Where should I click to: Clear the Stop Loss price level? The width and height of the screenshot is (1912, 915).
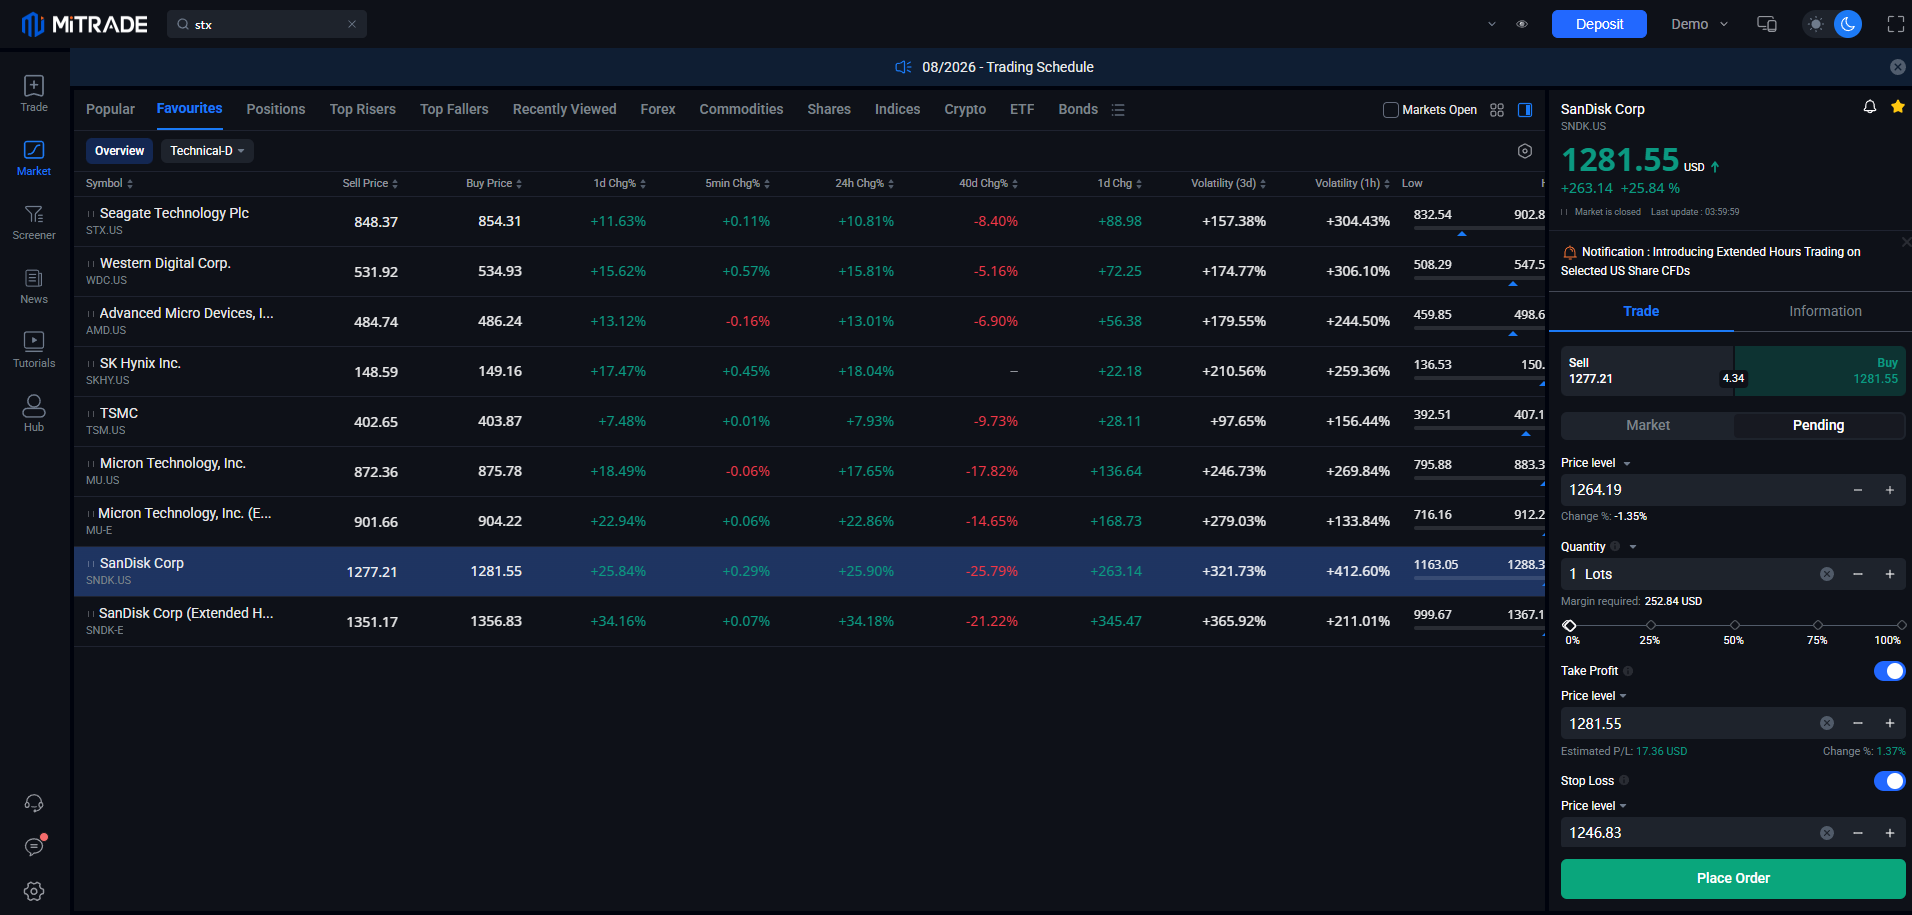(1827, 833)
